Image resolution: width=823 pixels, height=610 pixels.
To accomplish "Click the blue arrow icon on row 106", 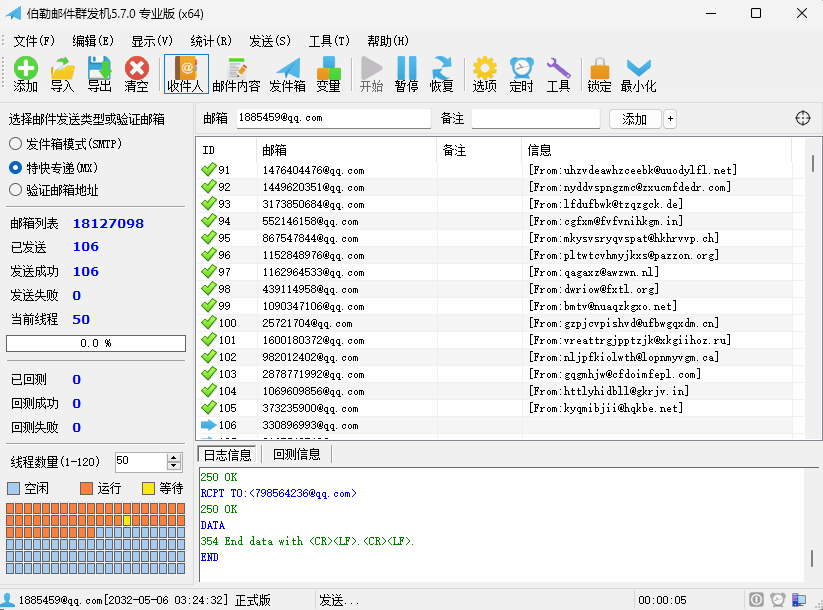I will (209, 425).
